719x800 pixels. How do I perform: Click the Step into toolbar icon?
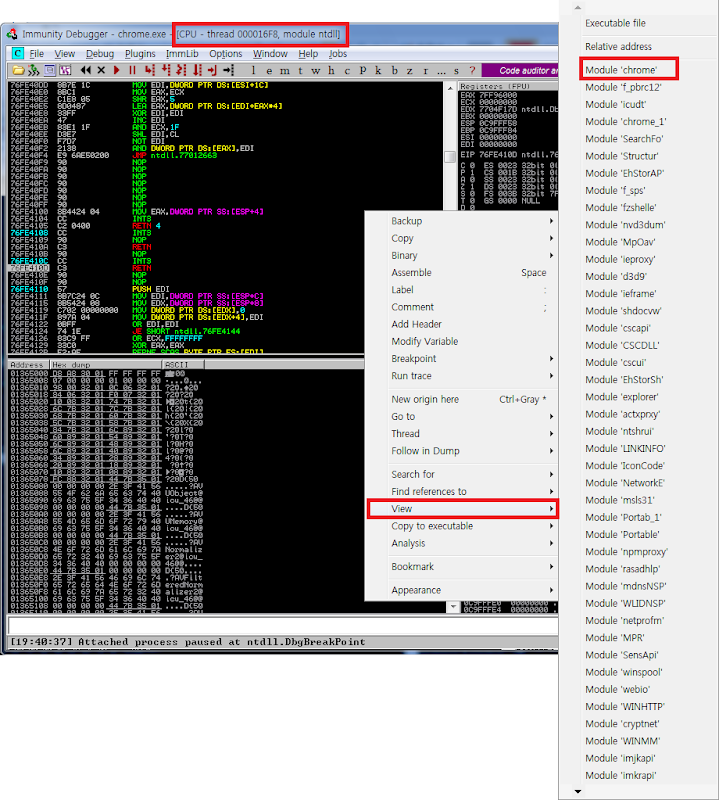pos(150,70)
